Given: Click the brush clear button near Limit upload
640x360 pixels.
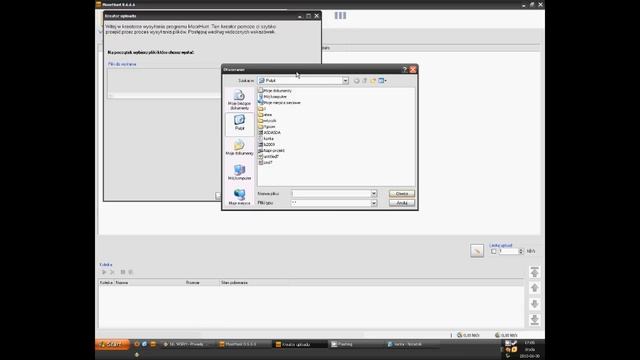Looking at the screenshot, I should coord(477,251).
